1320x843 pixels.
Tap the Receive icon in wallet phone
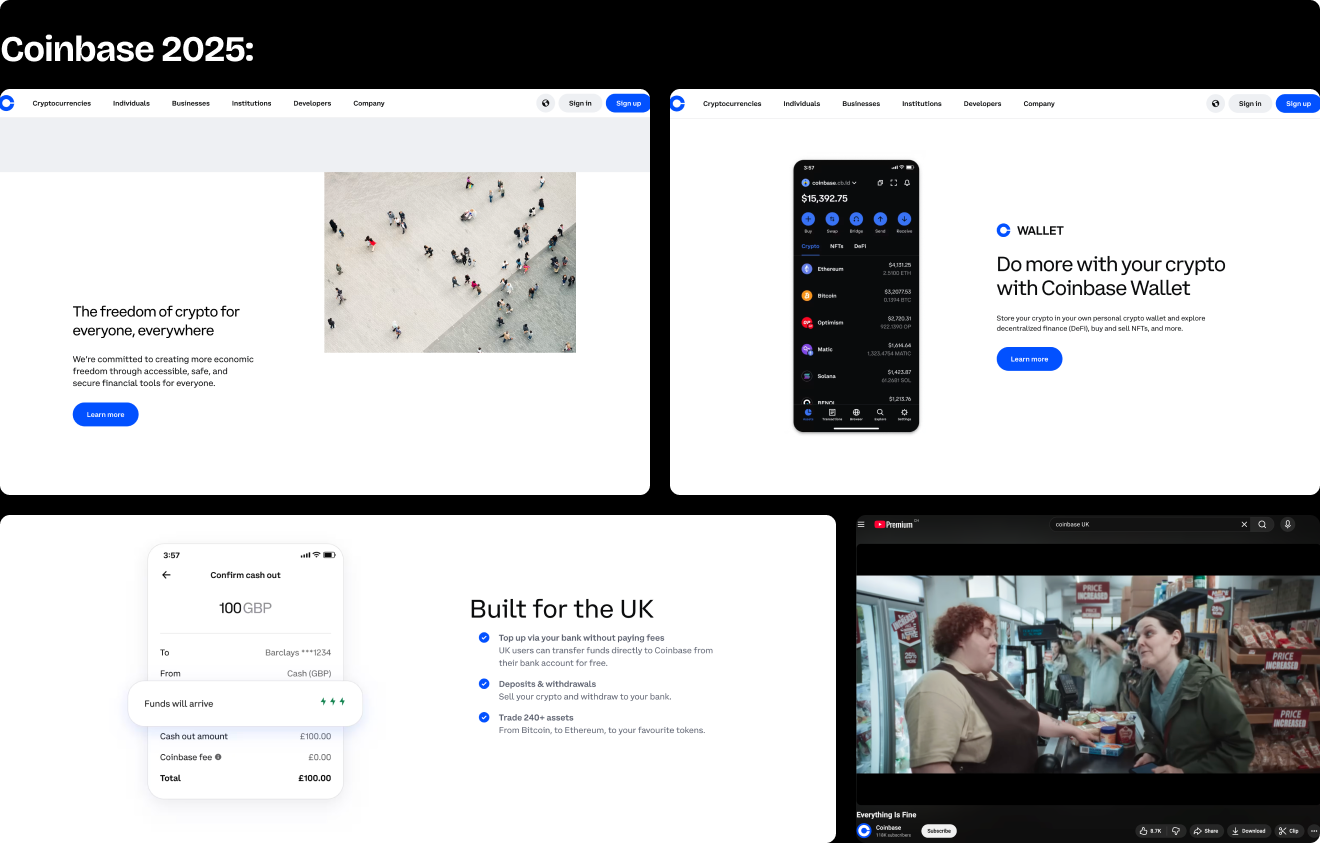(x=904, y=219)
